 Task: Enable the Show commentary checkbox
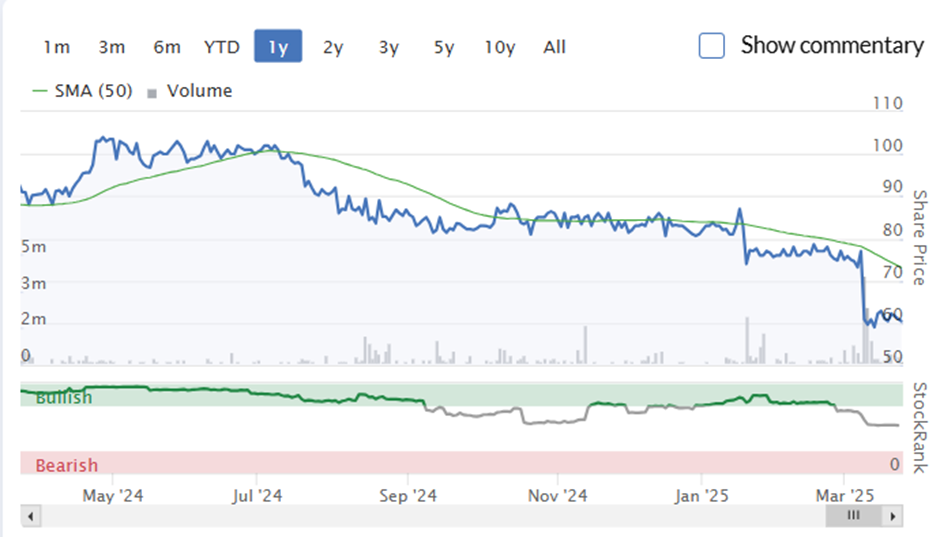tap(712, 46)
